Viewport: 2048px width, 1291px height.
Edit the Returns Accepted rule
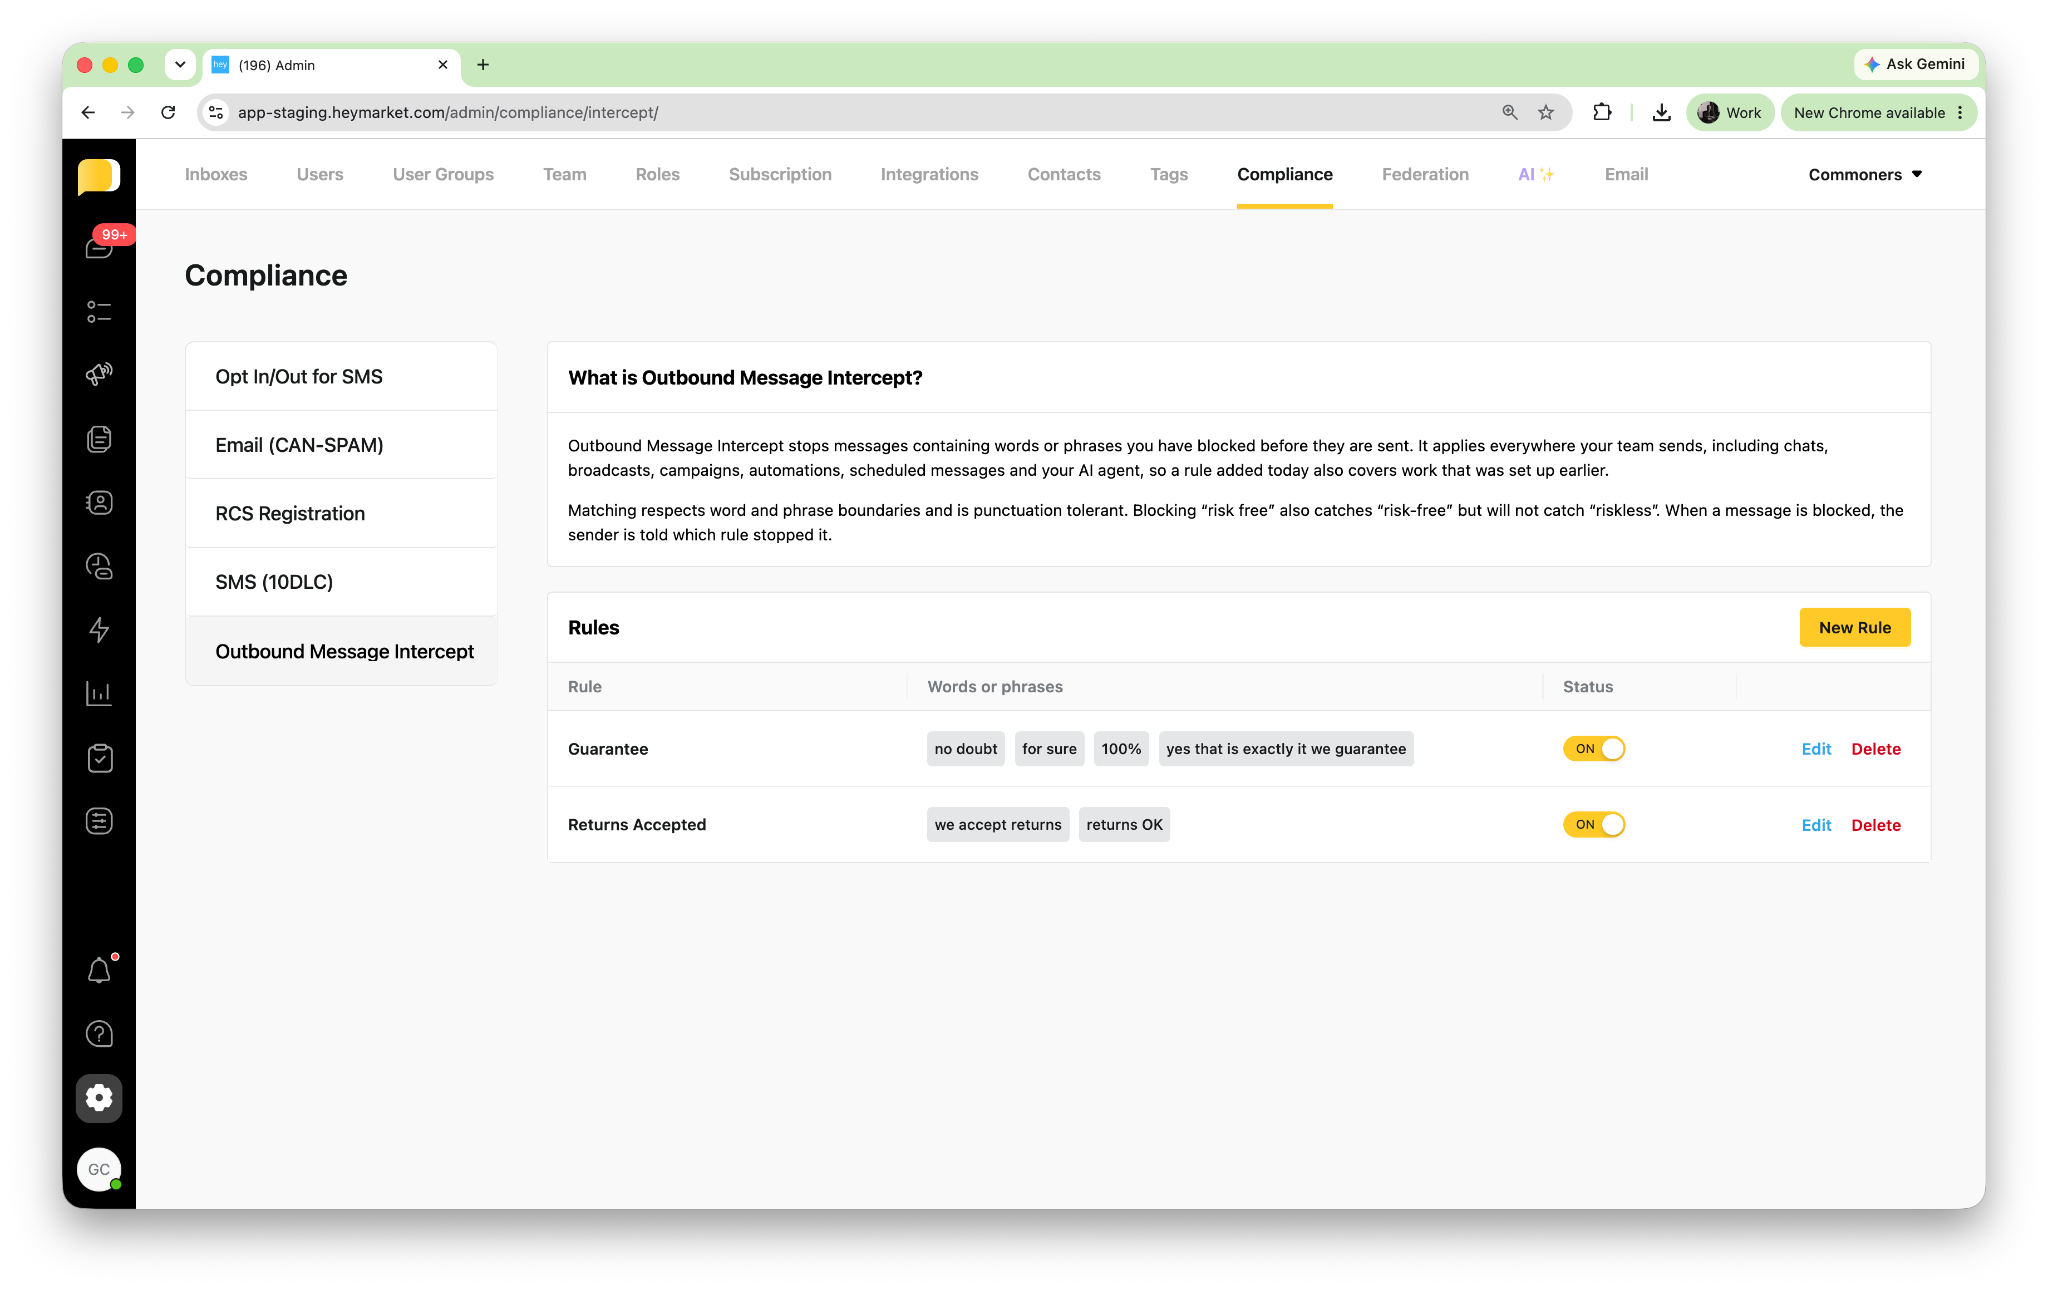(1816, 825)
